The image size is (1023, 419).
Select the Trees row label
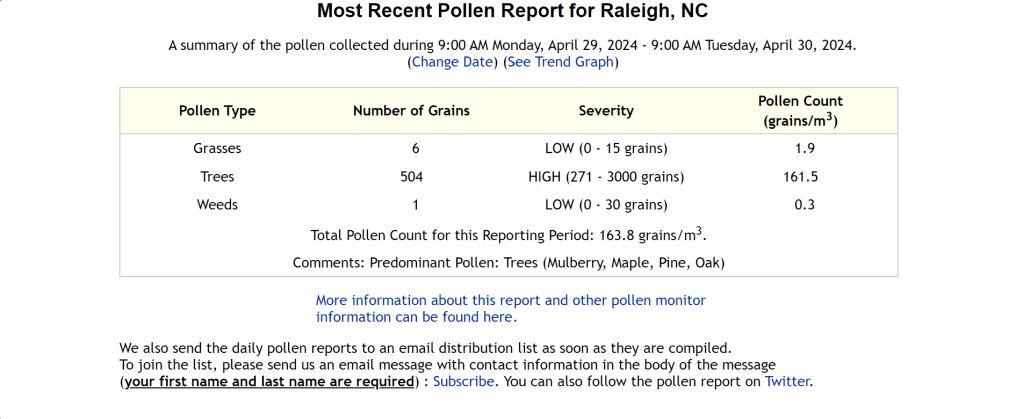coord(217,177)
